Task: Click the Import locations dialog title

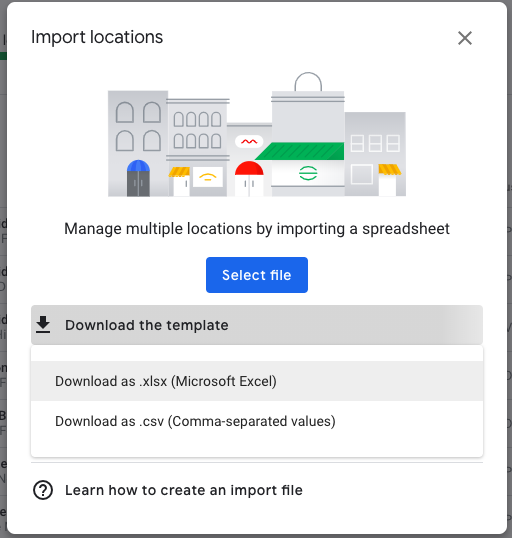Action: click(x=97, y=37)
